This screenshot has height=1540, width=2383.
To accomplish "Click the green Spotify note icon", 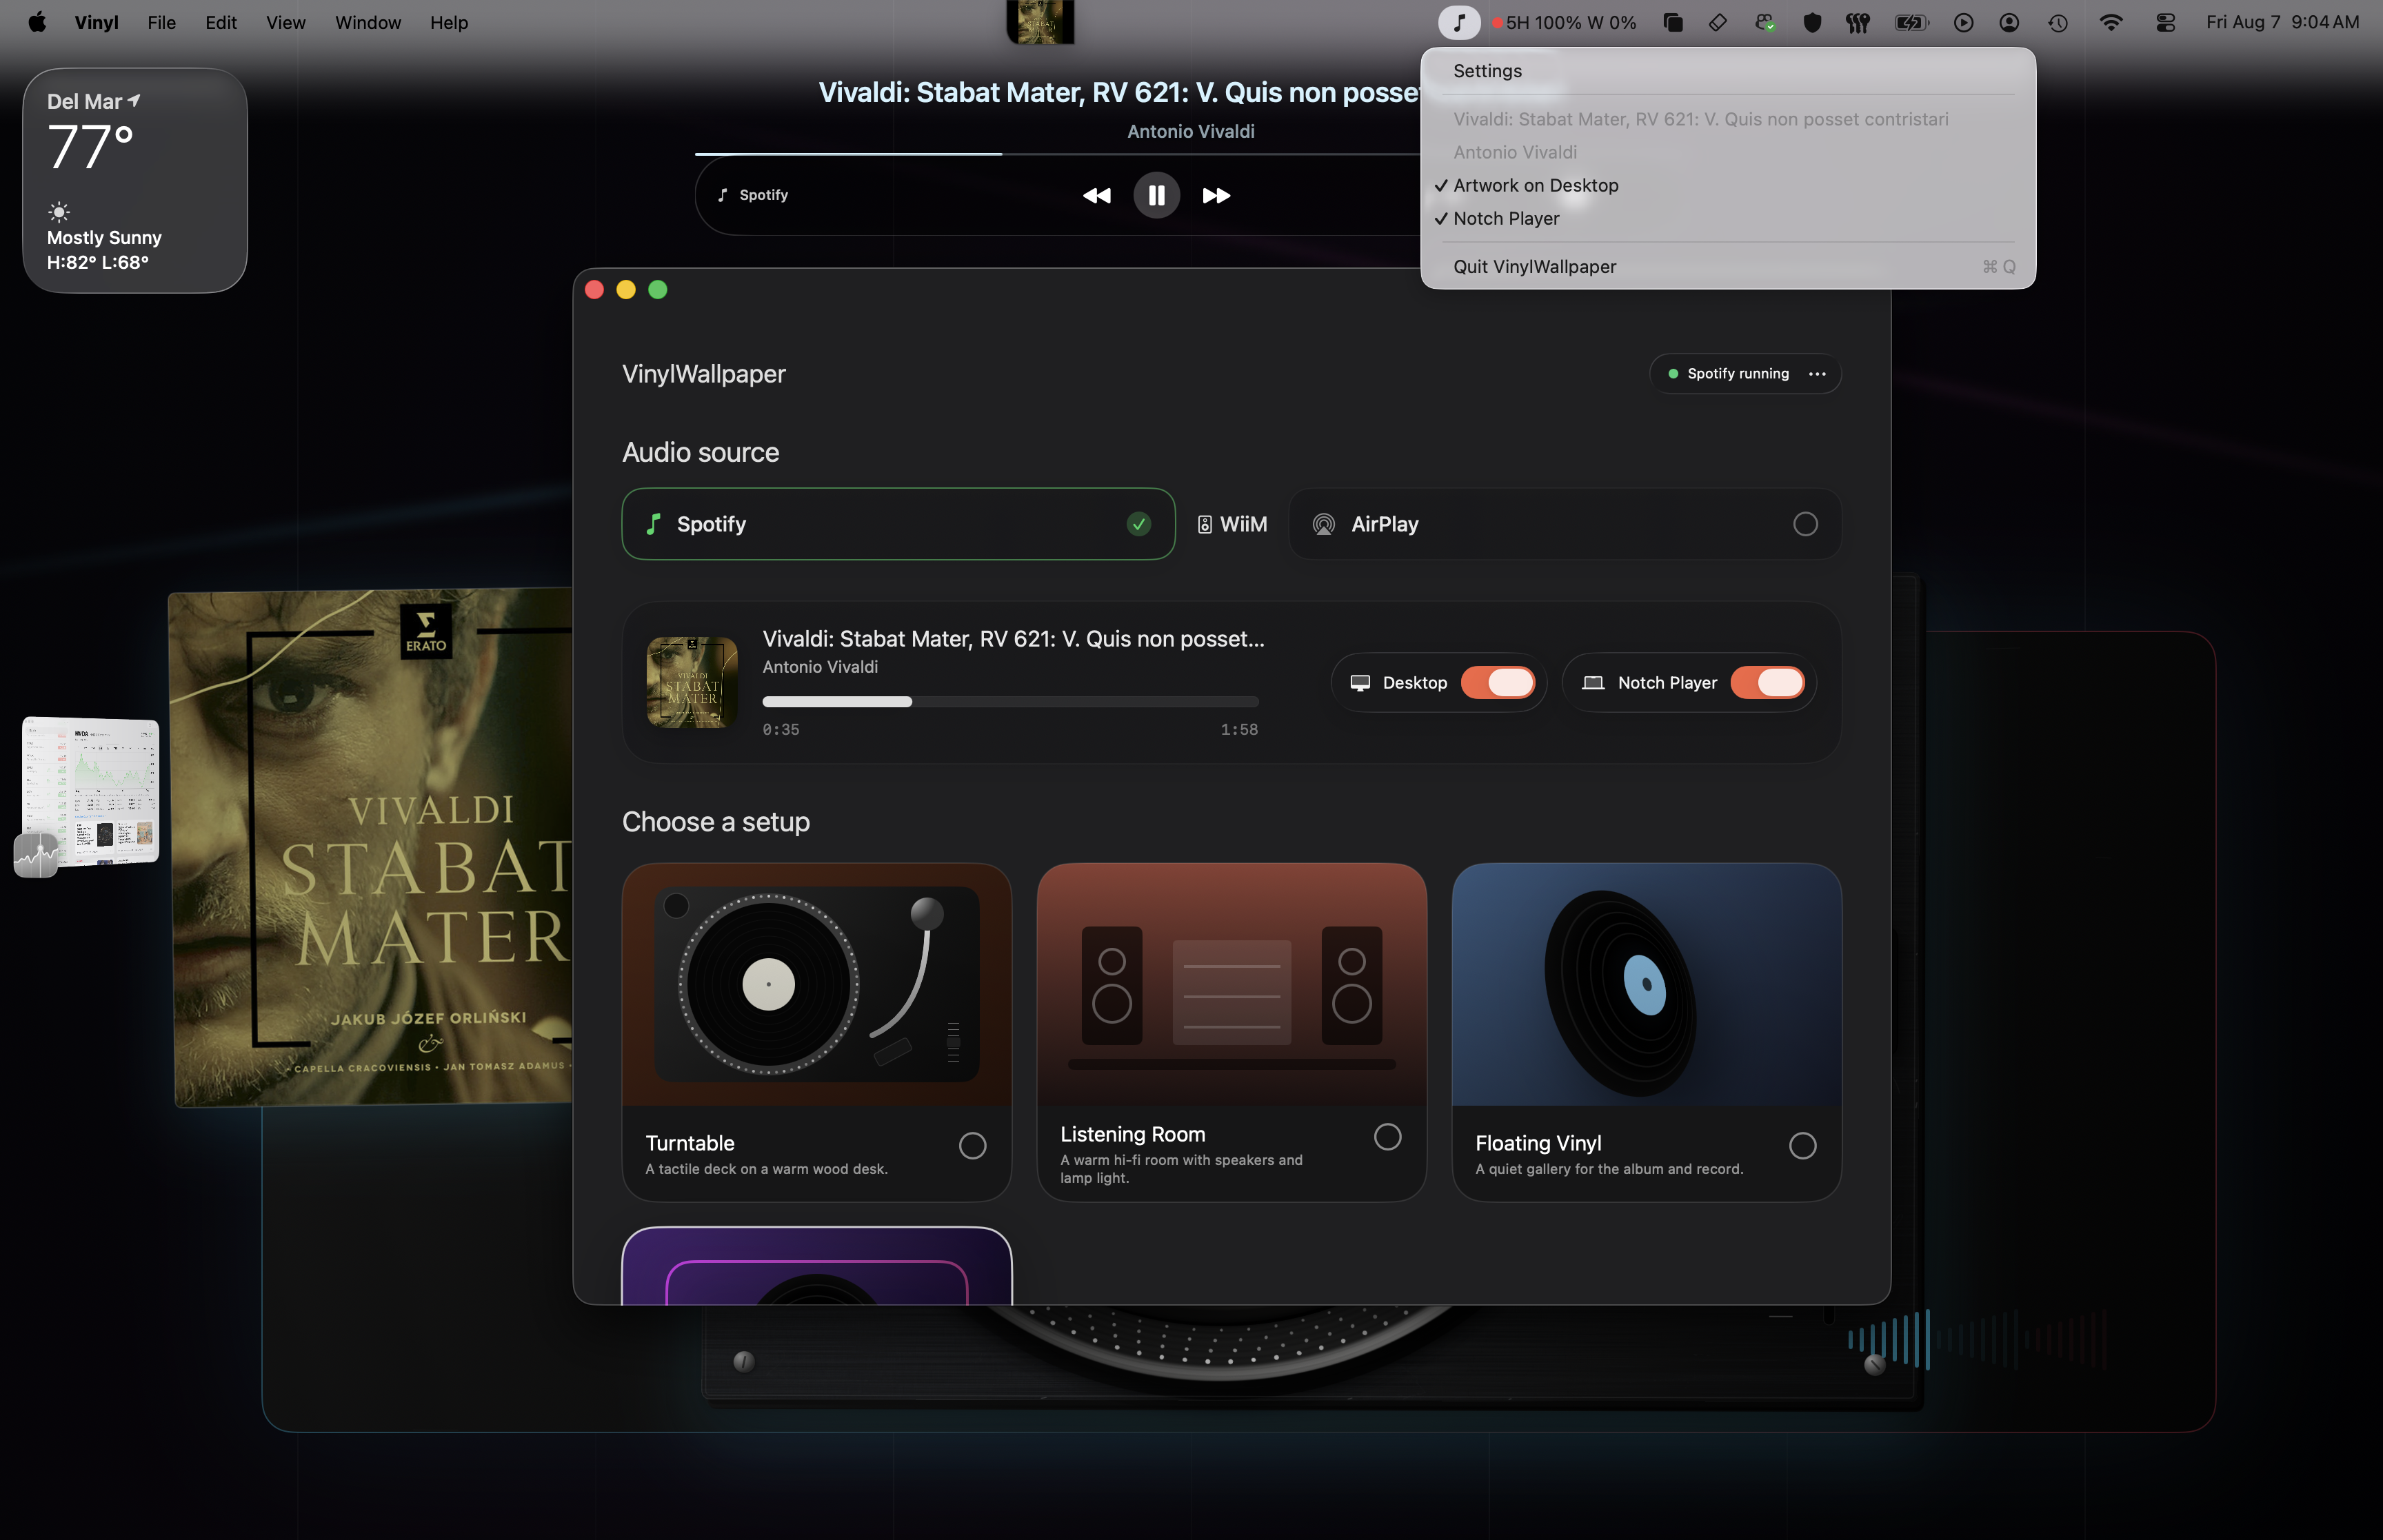I will [654, 524].
